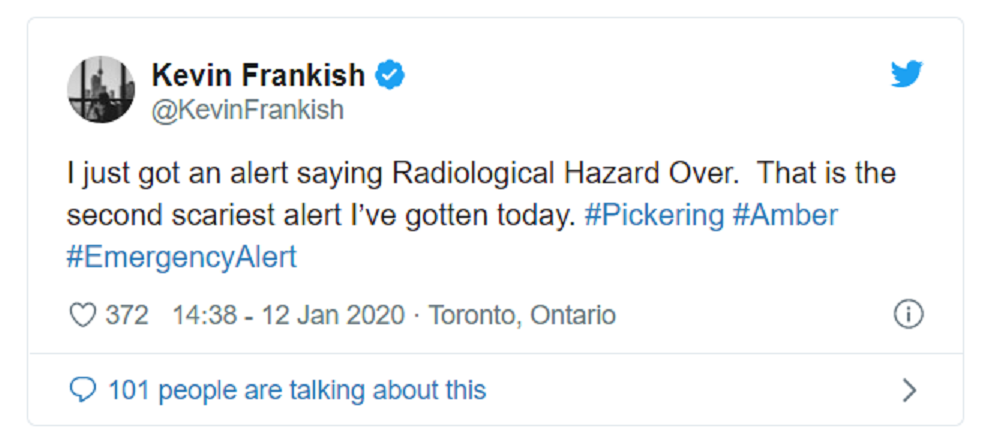Click the text "I've gotten today."
1003x444 pixels.
click(x=470, y=215)
